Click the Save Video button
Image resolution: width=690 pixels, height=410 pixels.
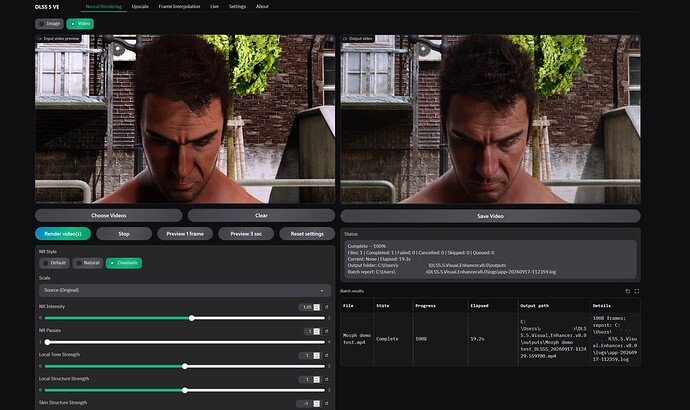(x=490, y=216)
